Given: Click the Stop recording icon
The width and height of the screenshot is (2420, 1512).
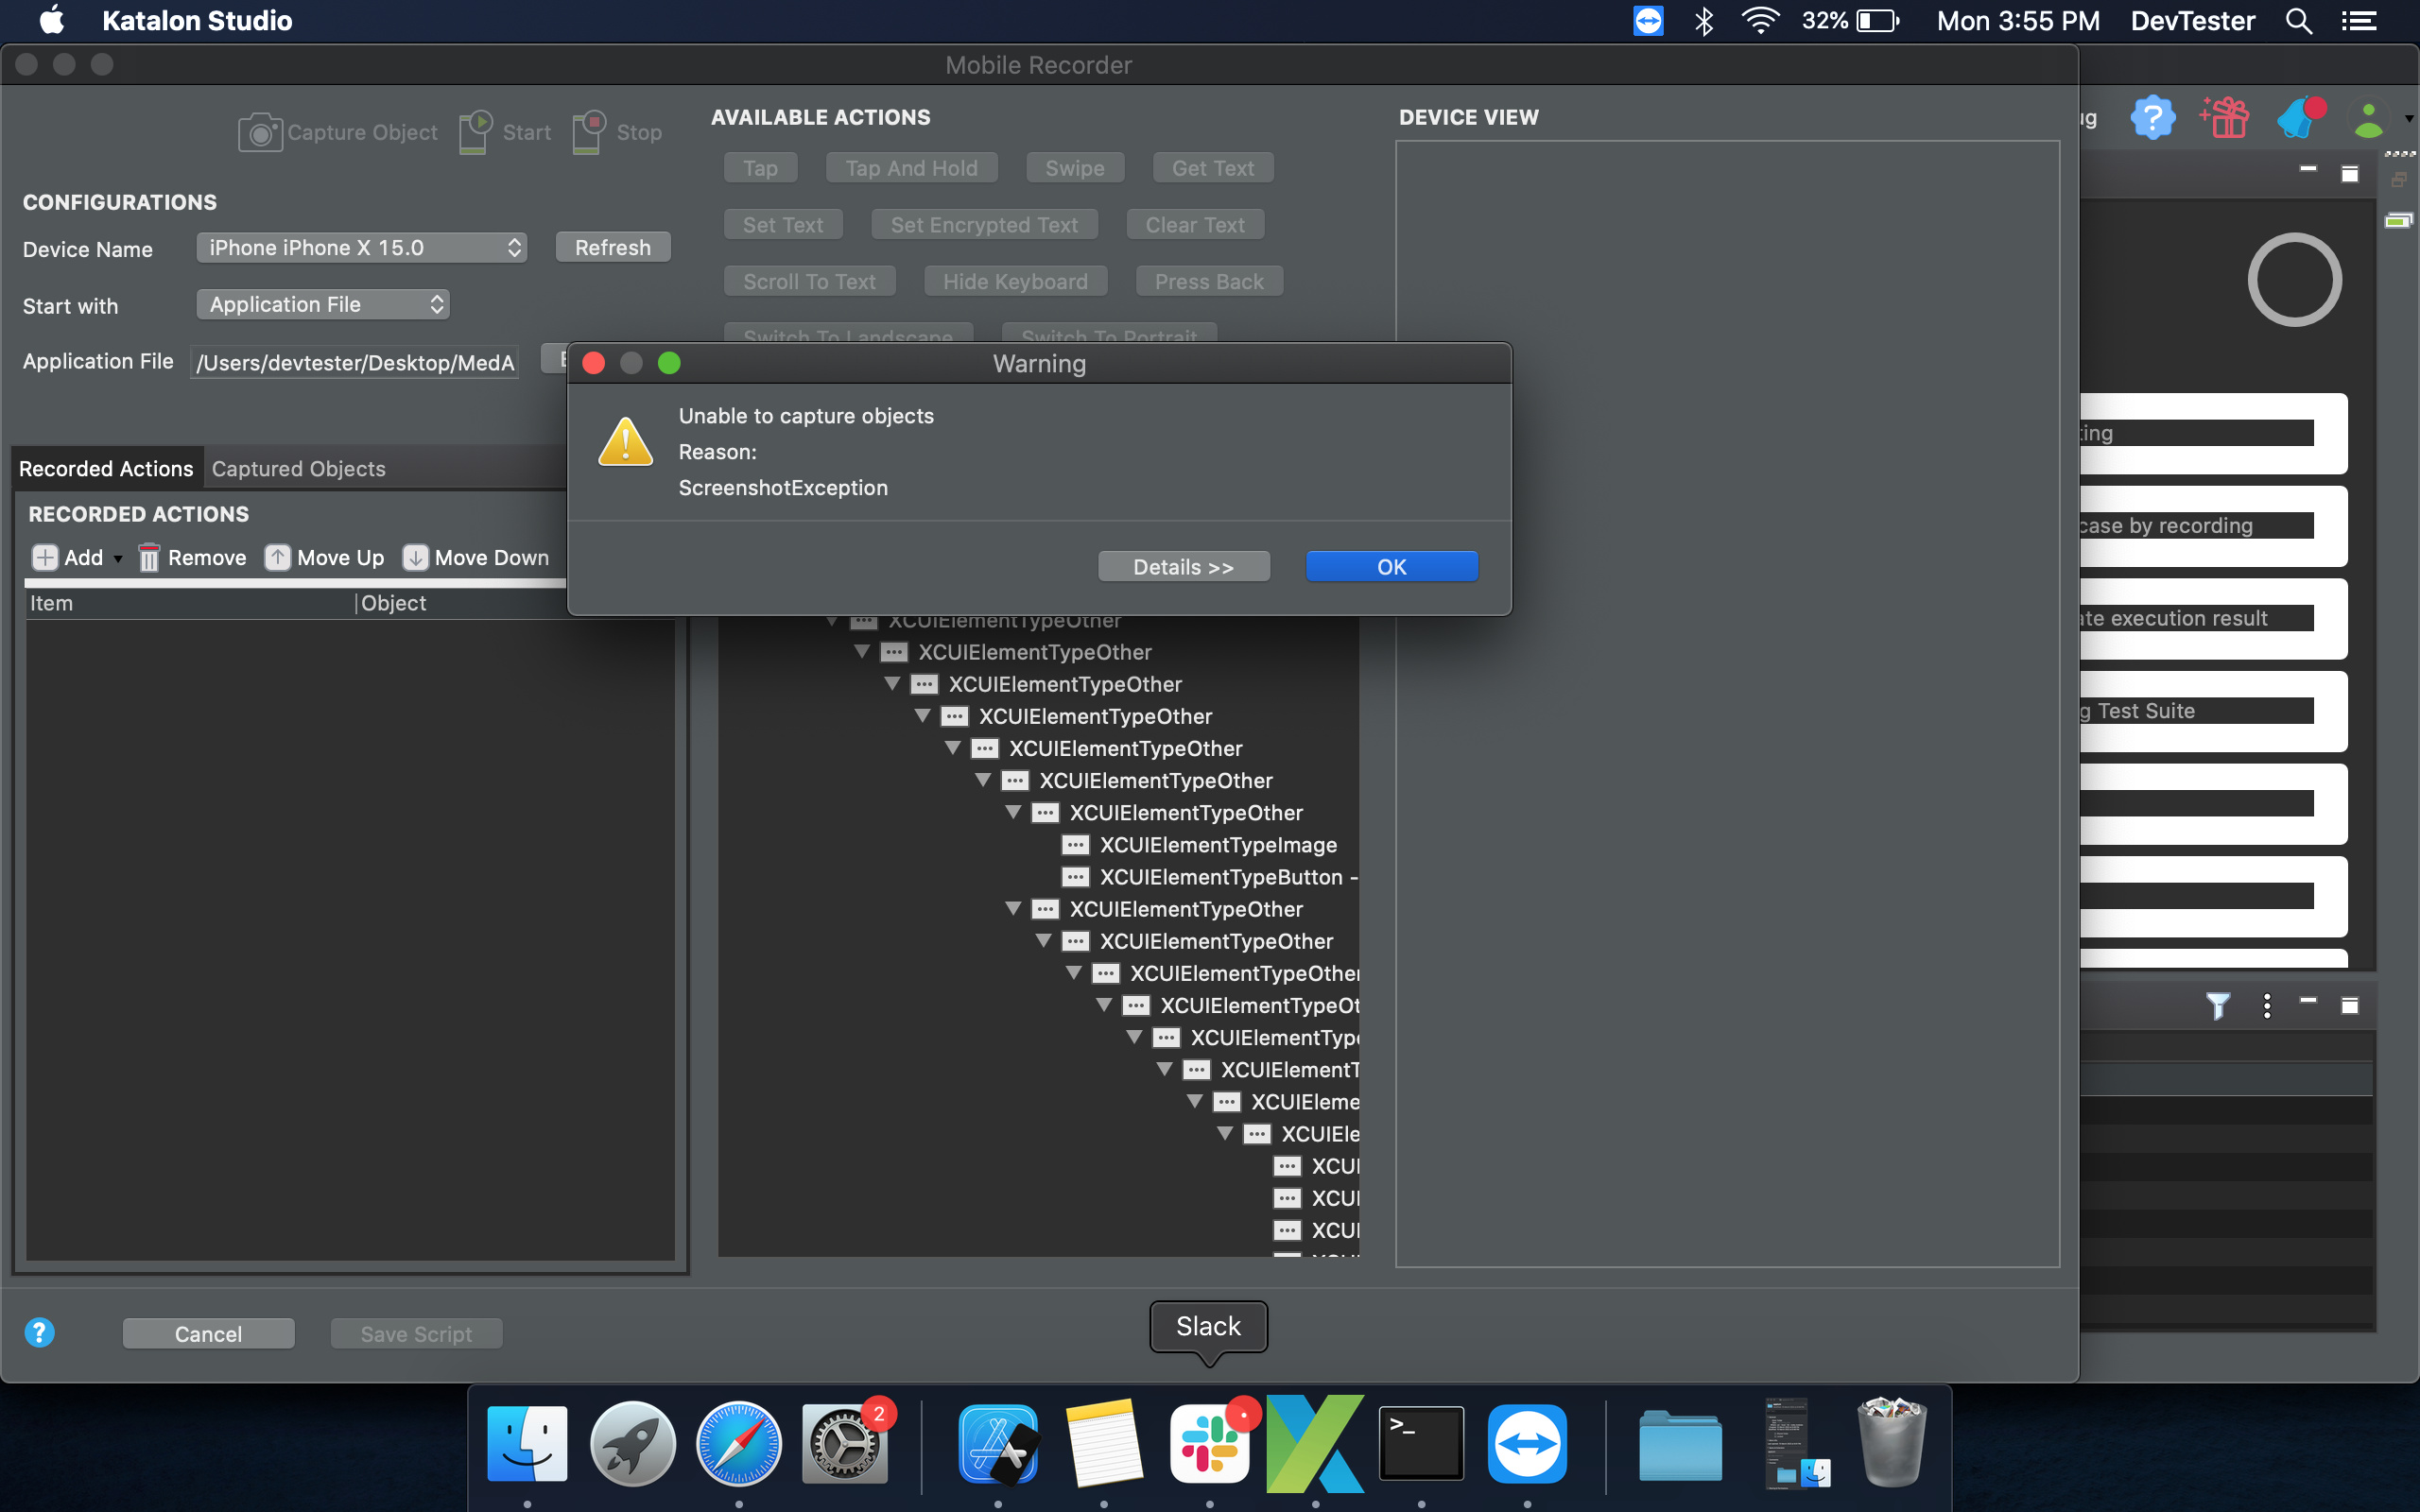Looking at the screenshot, I should pos(589,132).
